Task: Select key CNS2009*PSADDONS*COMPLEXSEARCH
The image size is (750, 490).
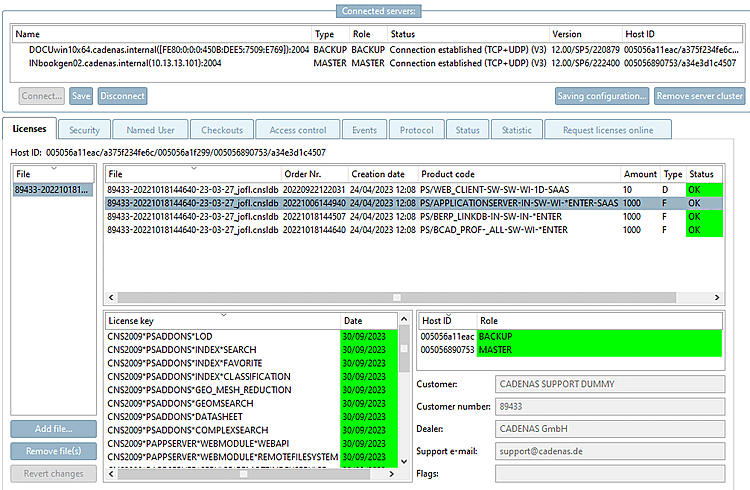Action: 251,430
